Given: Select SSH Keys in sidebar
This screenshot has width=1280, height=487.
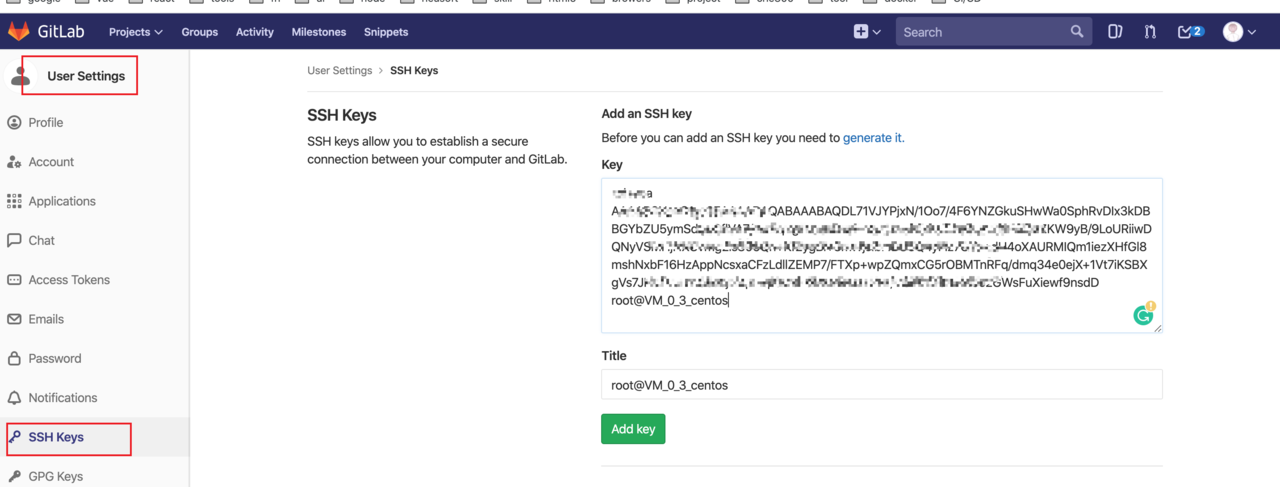Looking at the screenshot, I should [x=56, y=437].
